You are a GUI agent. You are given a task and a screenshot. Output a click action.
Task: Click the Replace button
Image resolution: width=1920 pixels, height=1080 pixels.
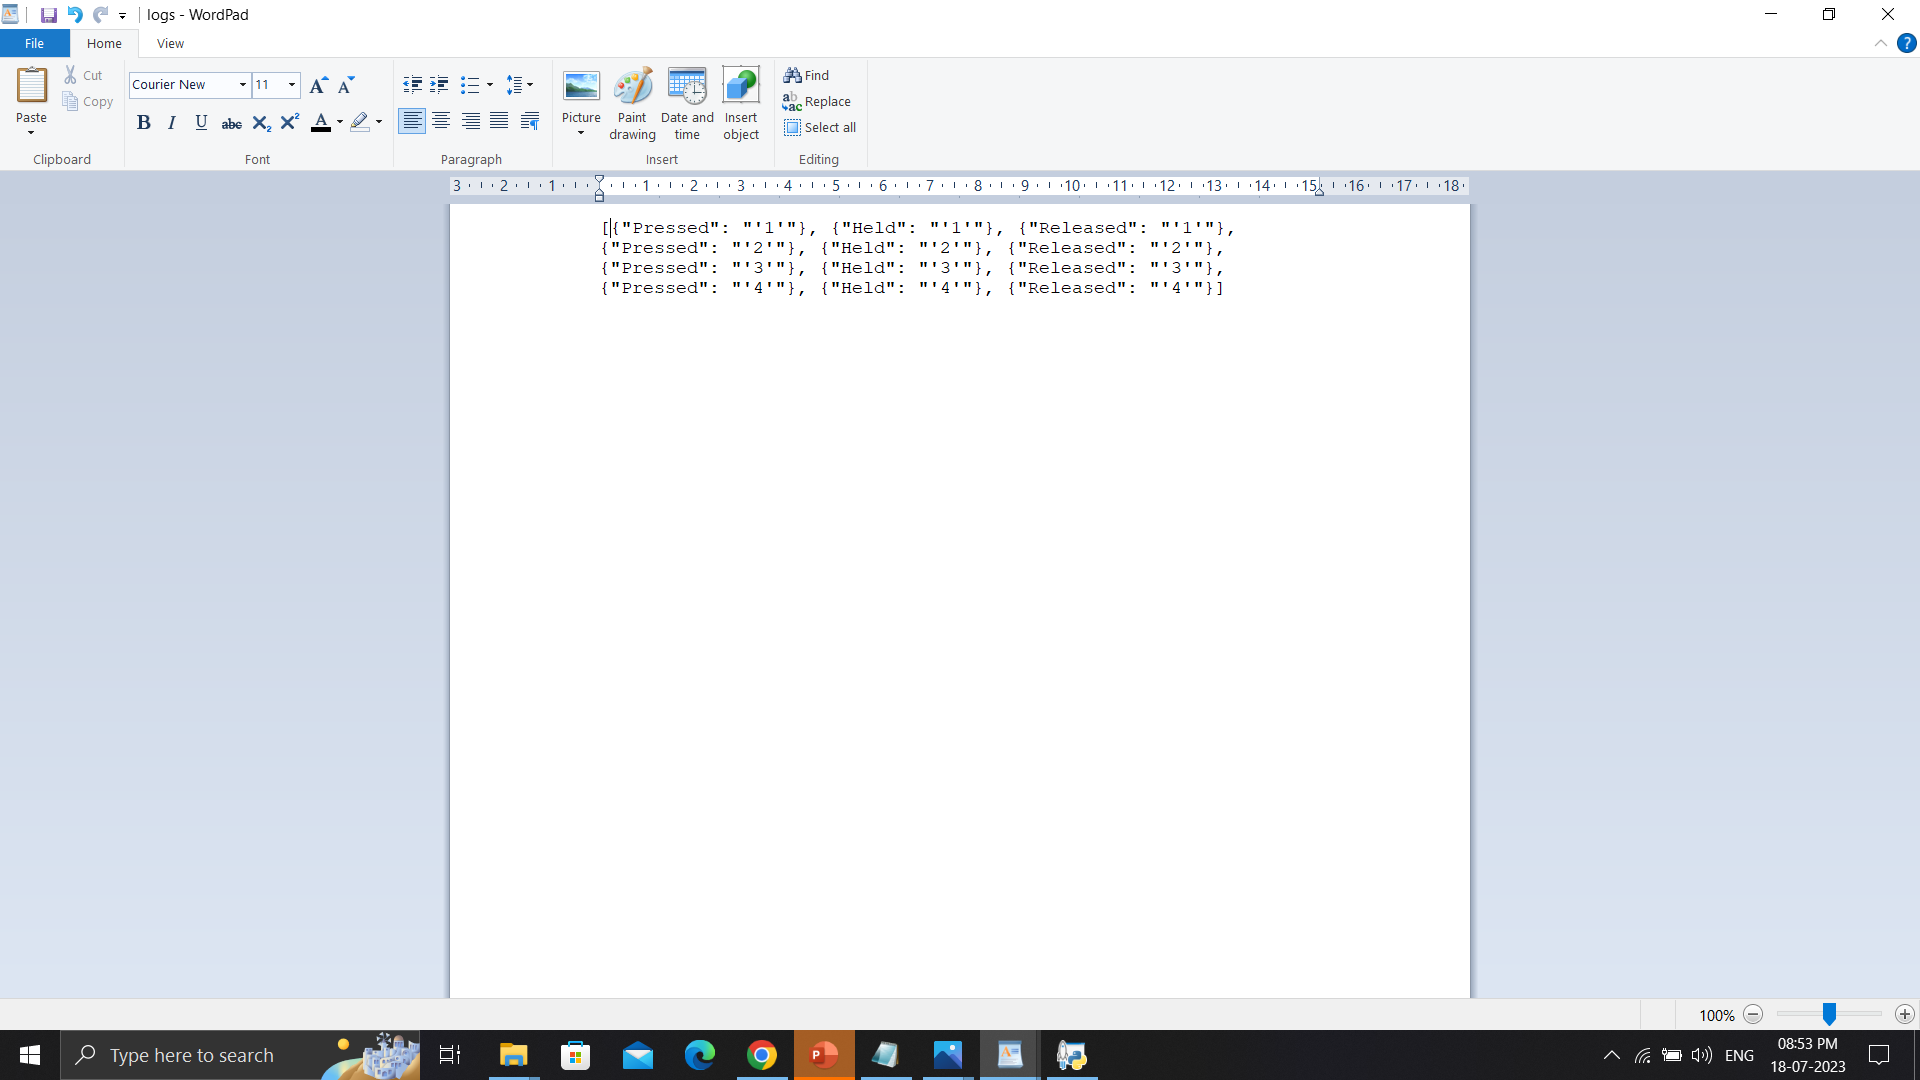pyautogui.click(x=817, y=102)
